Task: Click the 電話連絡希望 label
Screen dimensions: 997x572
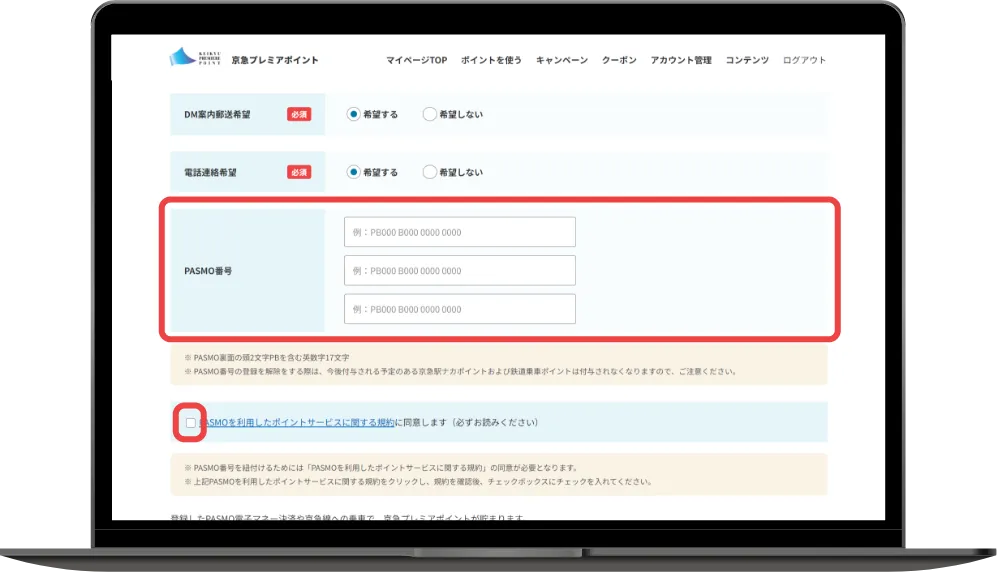Action: point(210,172)
